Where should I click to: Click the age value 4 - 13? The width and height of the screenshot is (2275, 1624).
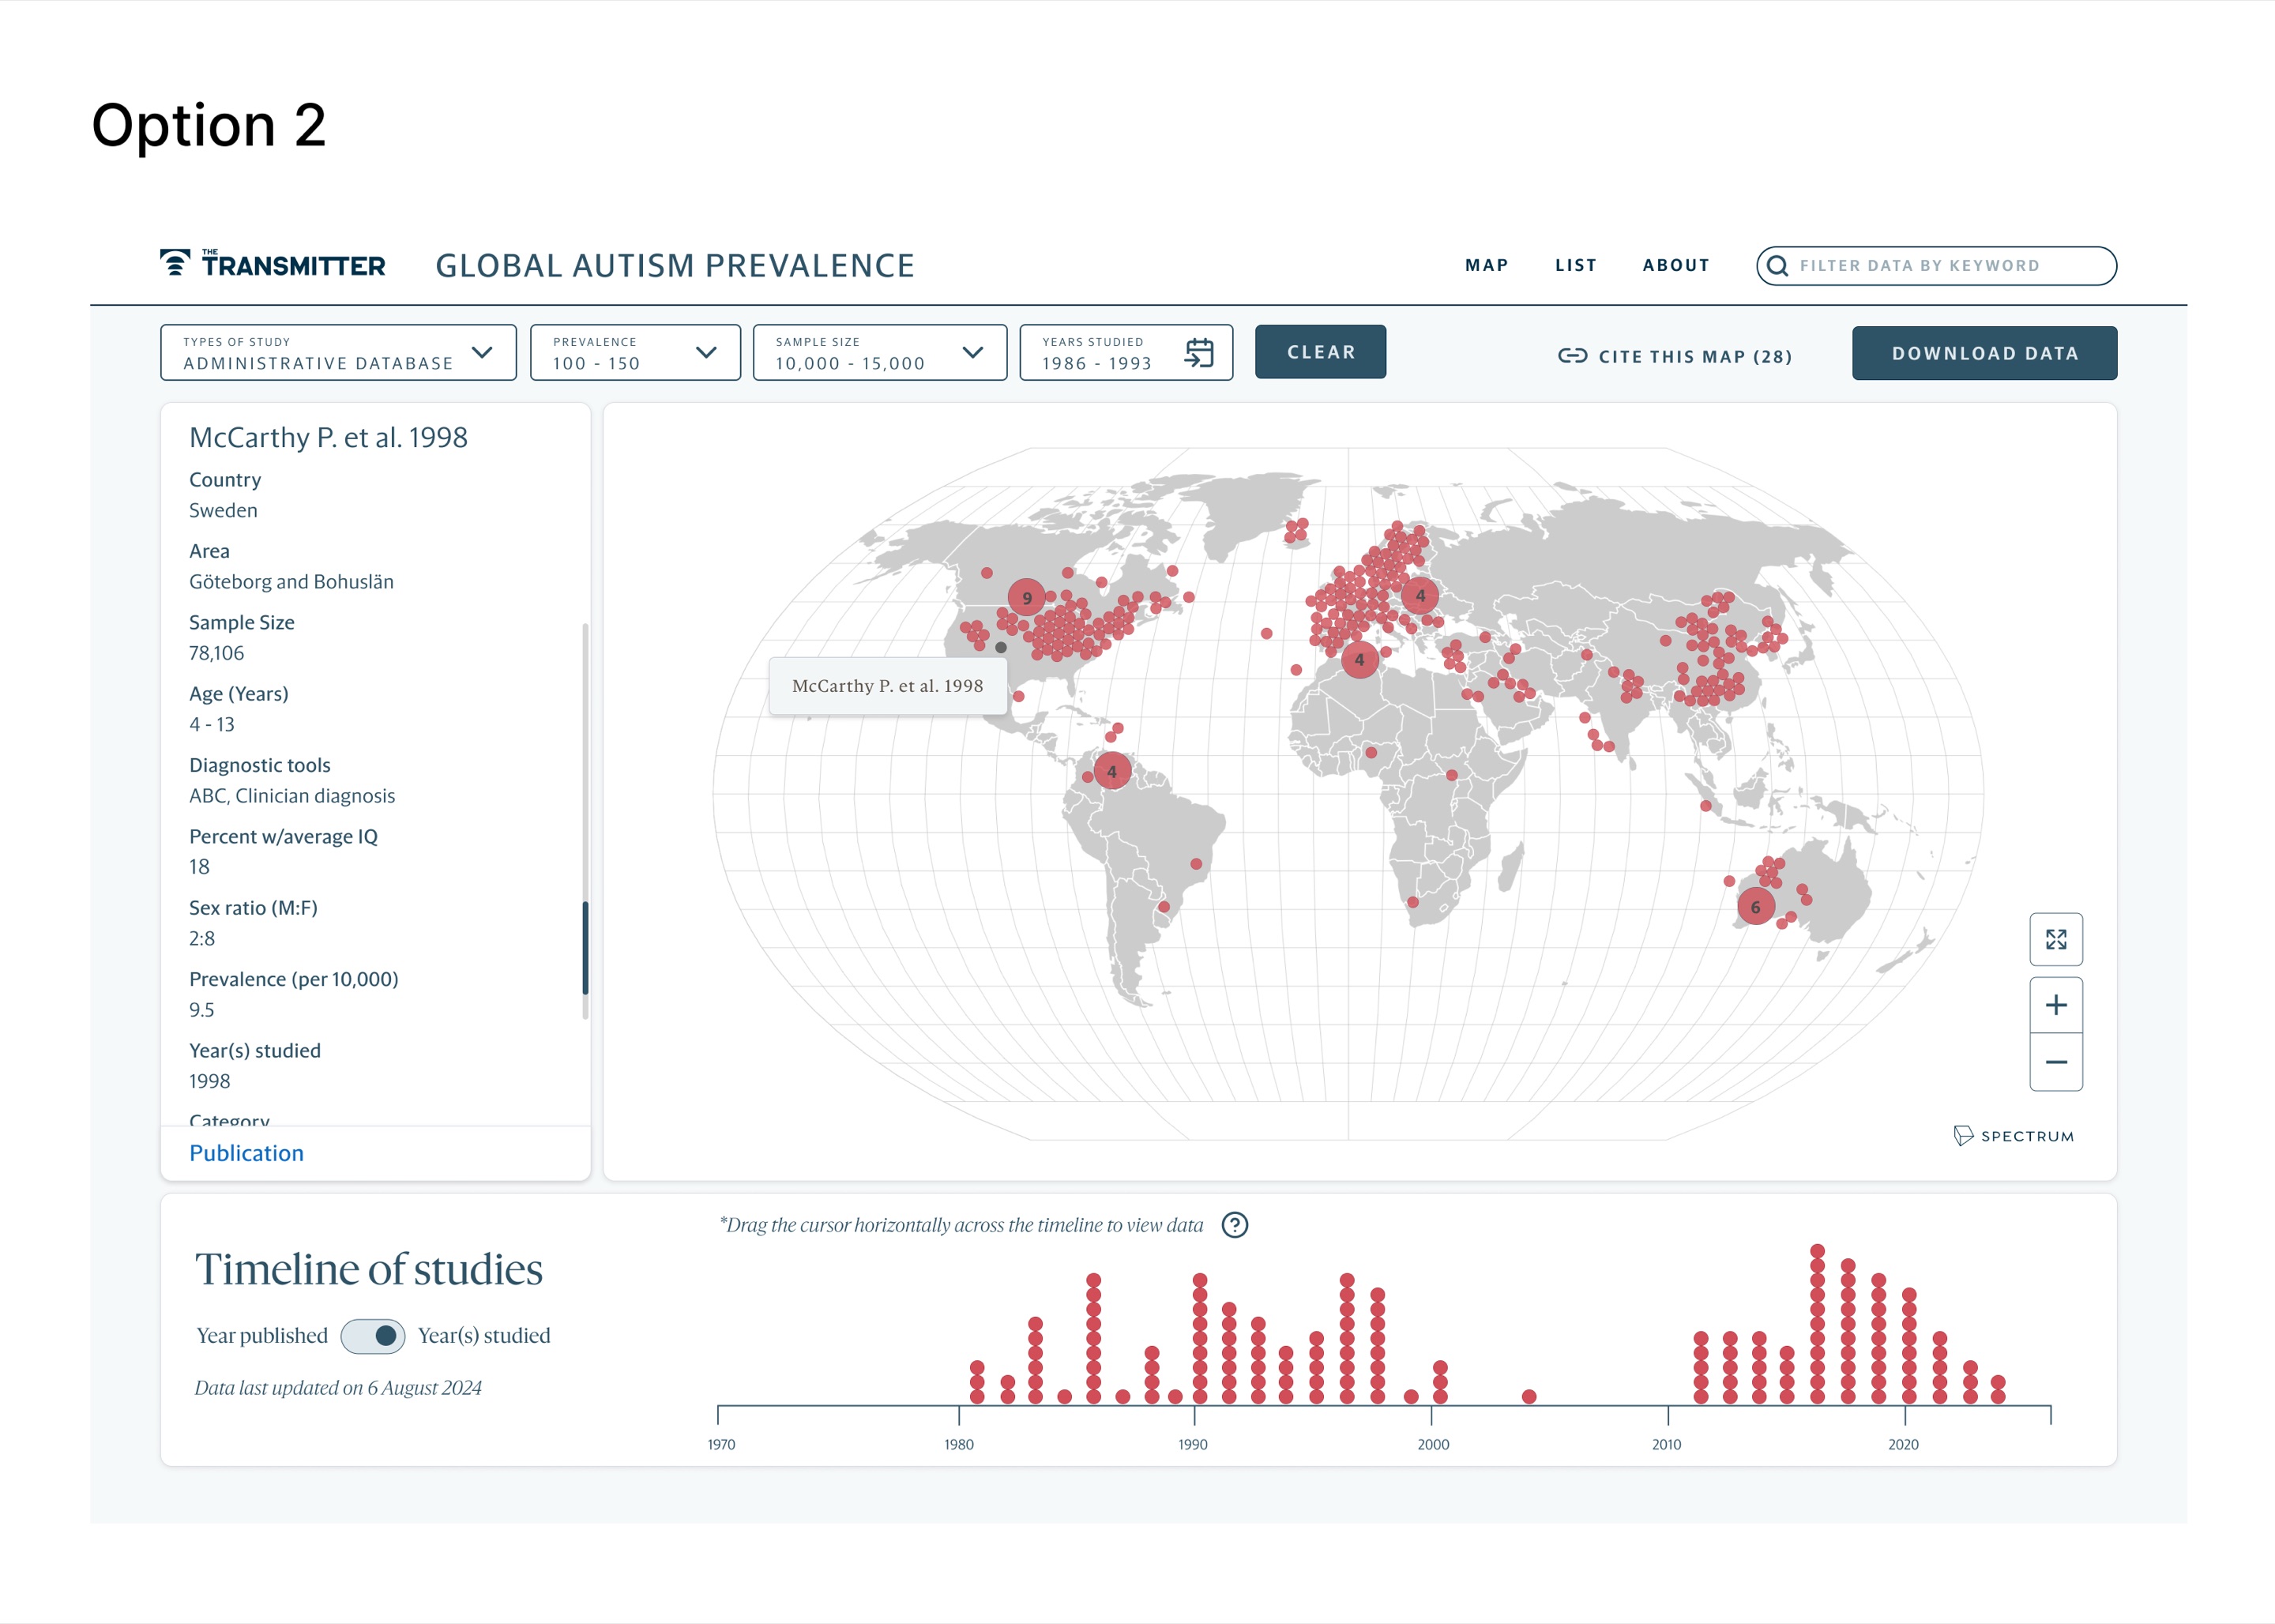pyautogui.click(x=211, y=725)
